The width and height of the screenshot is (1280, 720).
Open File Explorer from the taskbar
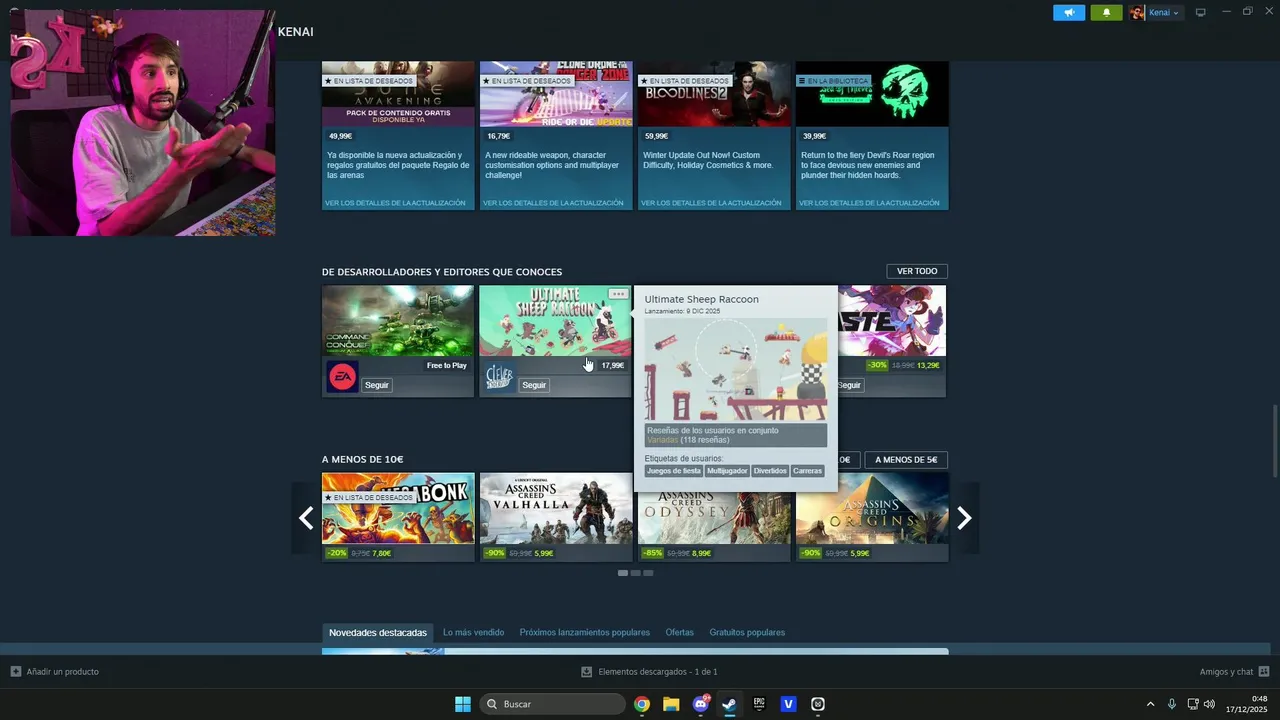tap(671, 704)
